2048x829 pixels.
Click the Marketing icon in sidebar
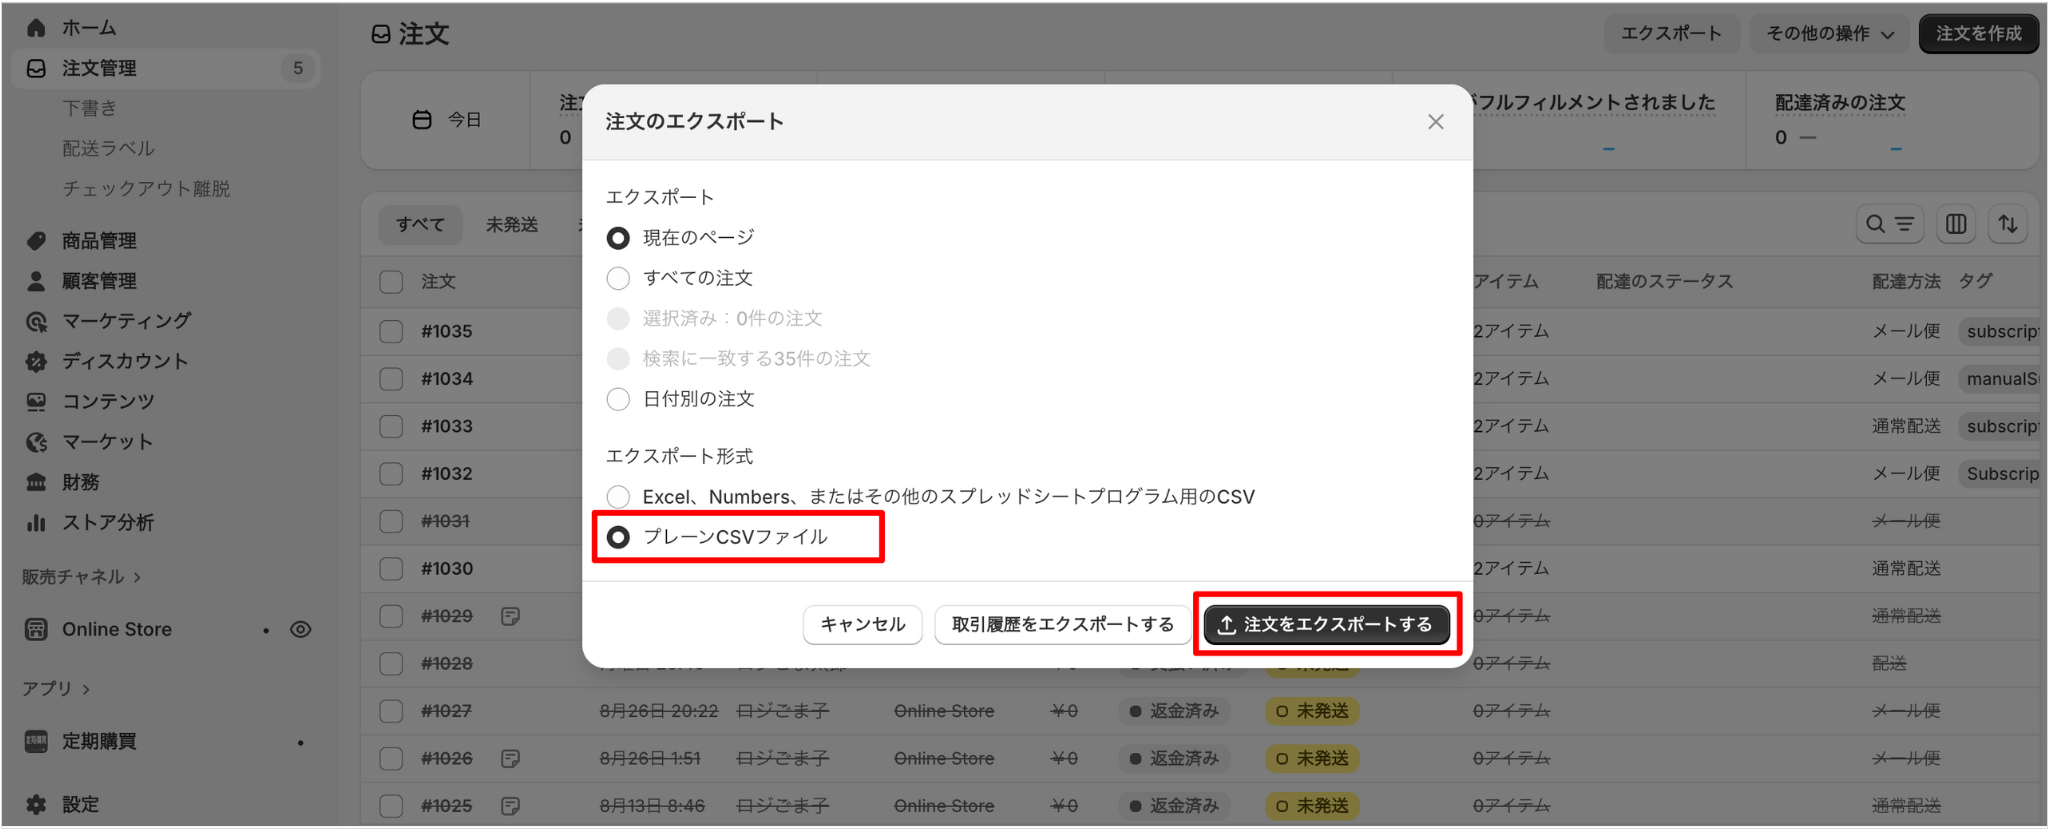coord(37,321)
